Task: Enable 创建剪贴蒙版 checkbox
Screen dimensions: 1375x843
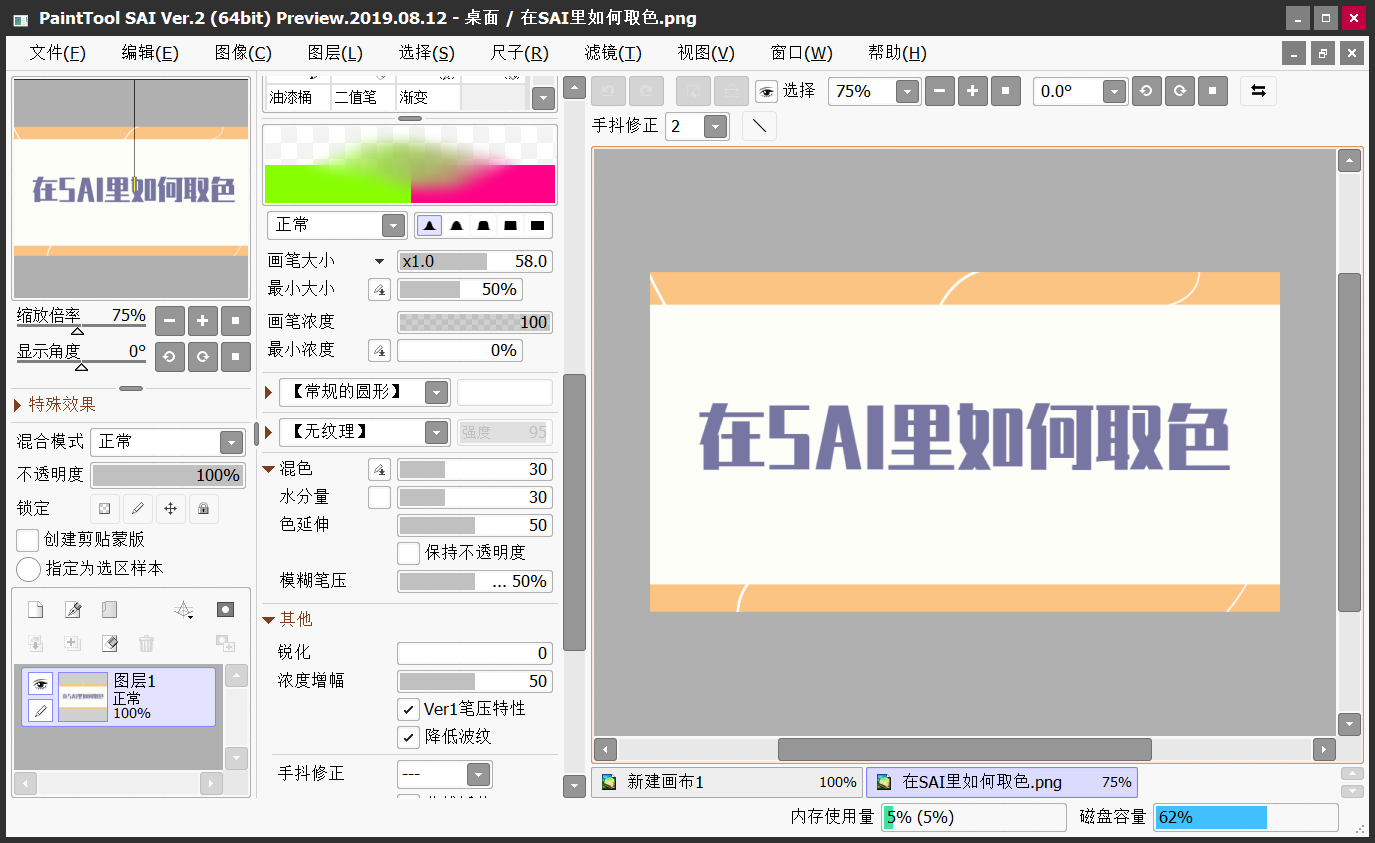Action: click(x=28, y=540)
